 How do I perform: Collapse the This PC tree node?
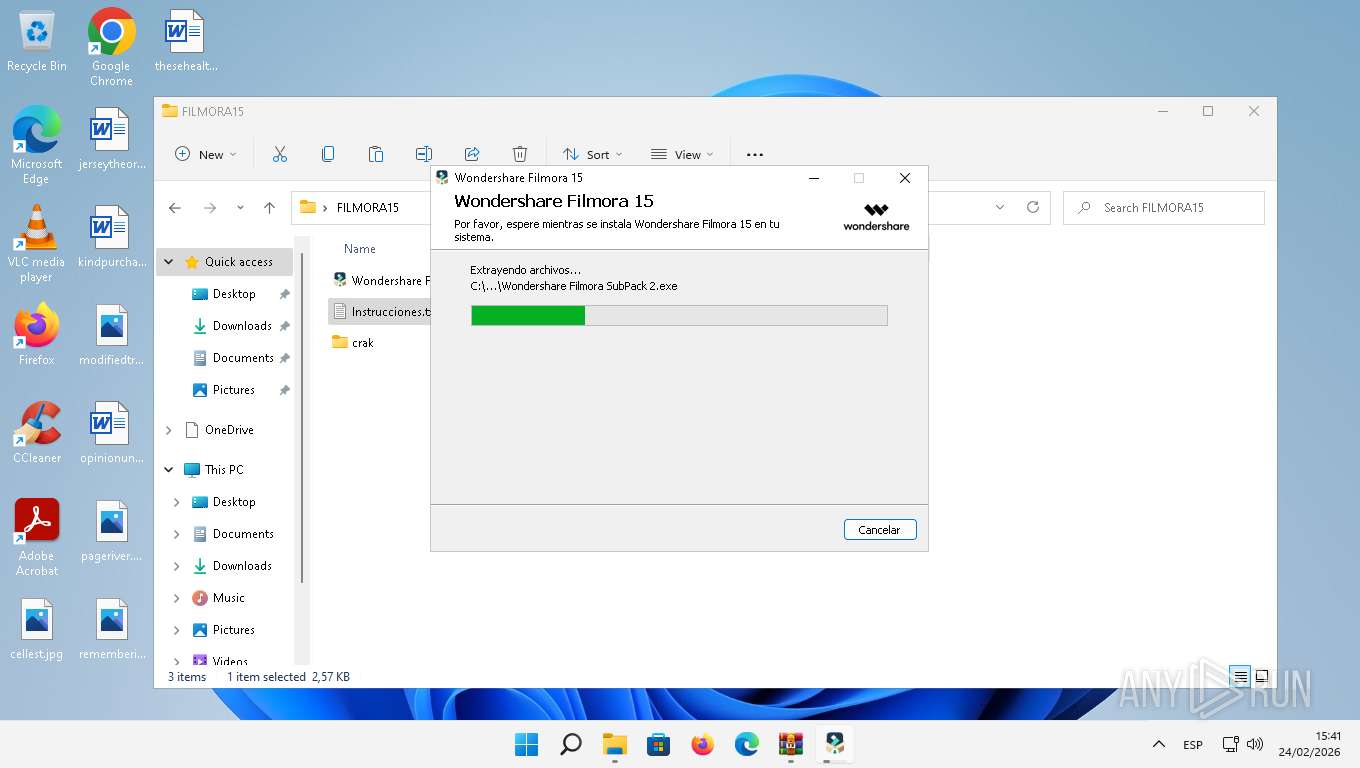pyautogui.click(x=168, y=470)
